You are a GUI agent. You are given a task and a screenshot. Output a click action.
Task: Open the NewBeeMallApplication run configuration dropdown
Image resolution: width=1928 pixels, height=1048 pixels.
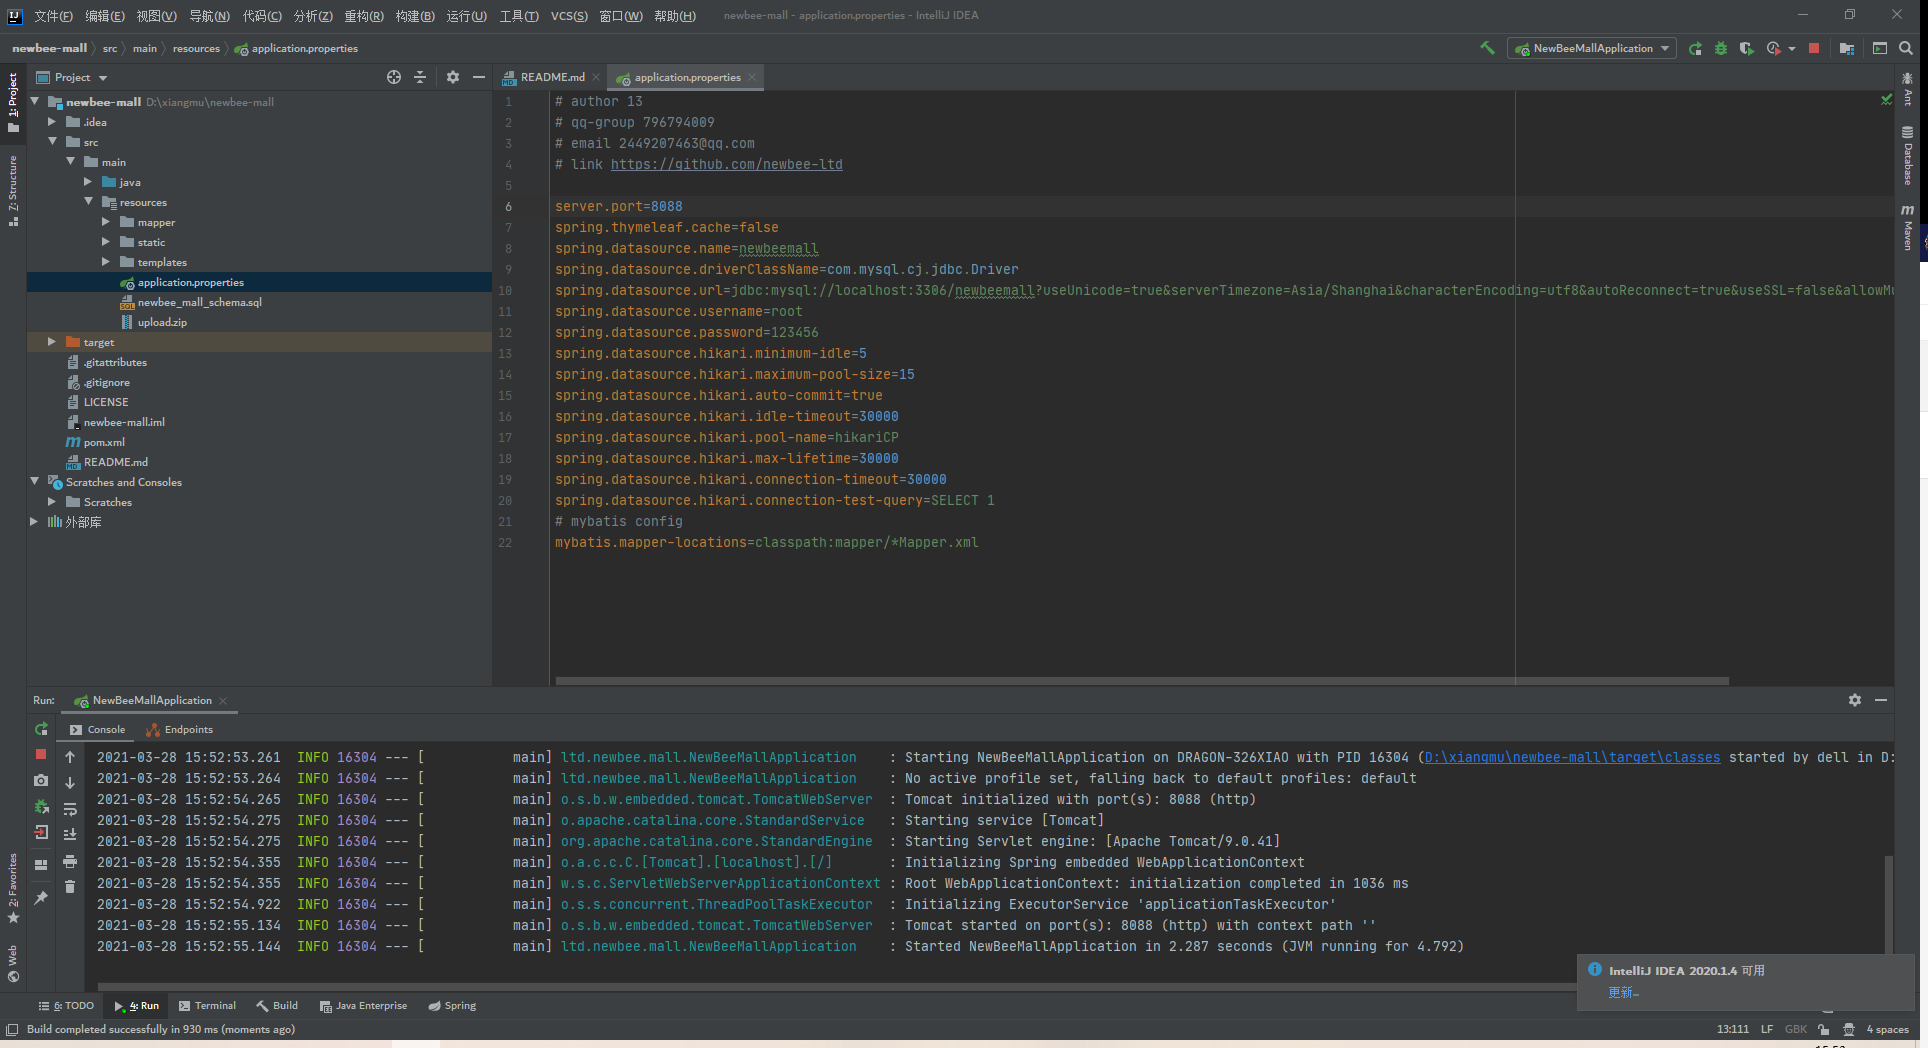[1592, 48]
